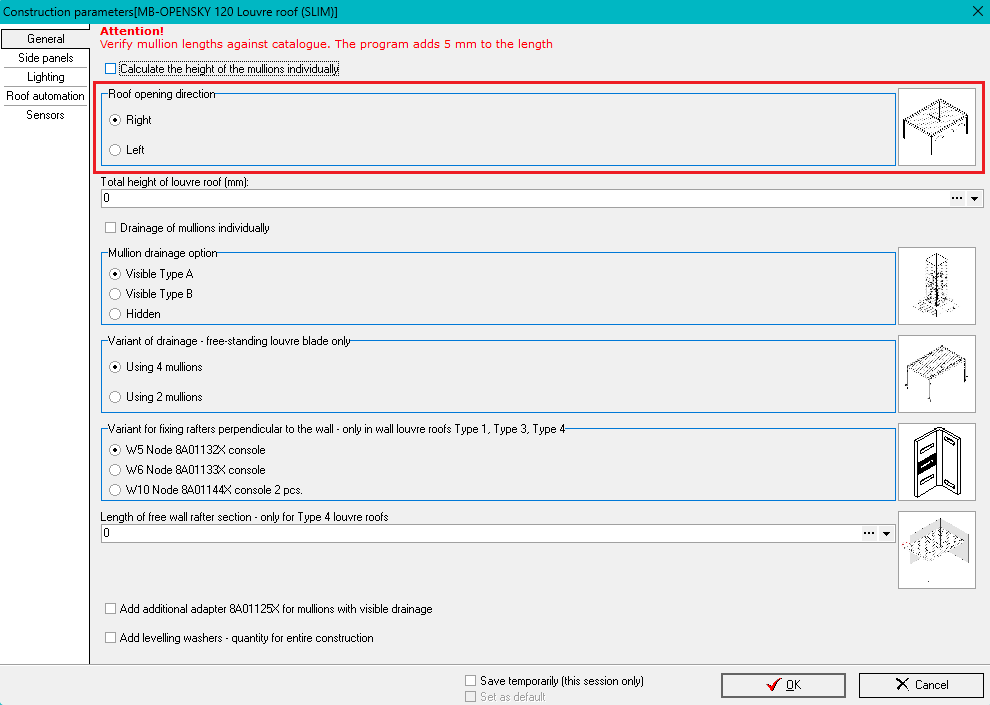Enable calculating mullion height individually
Image resolution: width=990 pixels, height=705 pixels.
(x=111, y=69)
